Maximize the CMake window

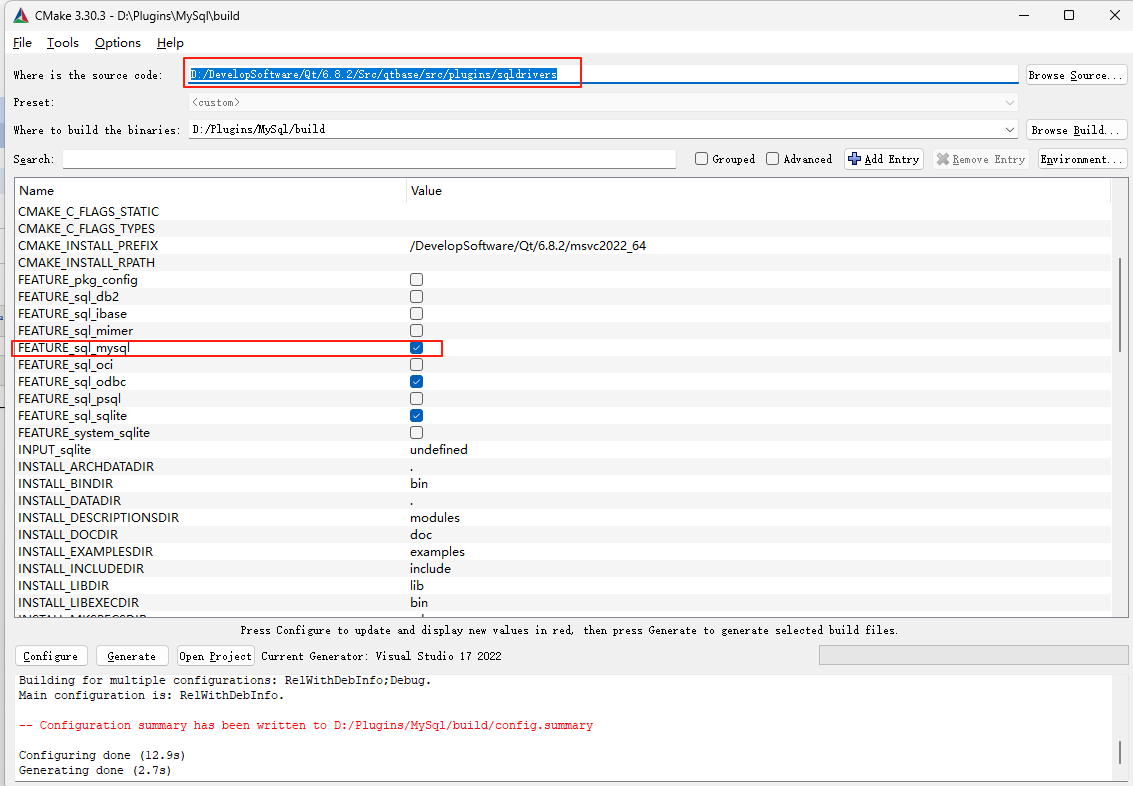pyautogui.click(x=1069, y=15)
